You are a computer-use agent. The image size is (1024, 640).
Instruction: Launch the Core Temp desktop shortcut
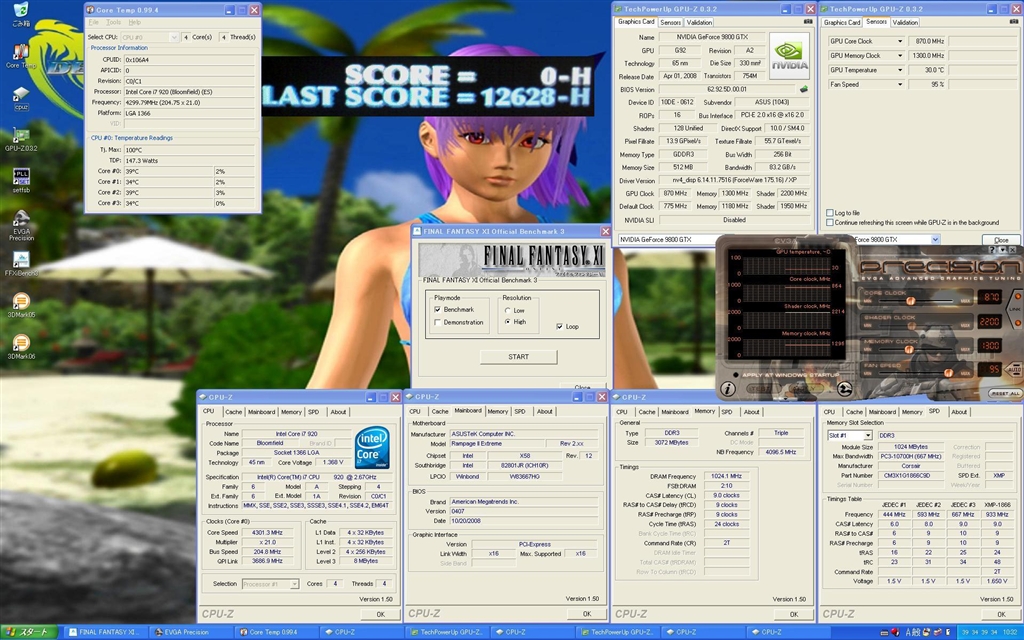pos(21,56)
